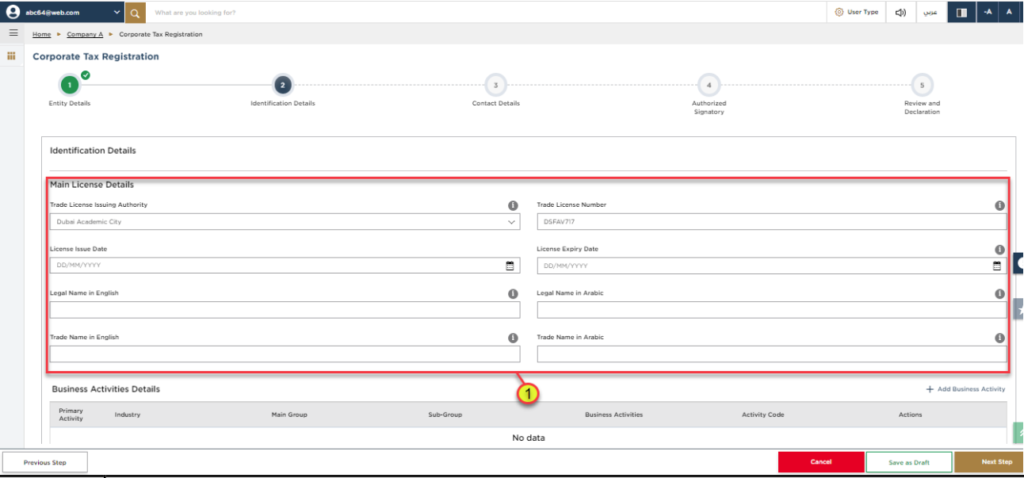Screen dimensions: 1024x478
Task: Click the License Expiry Date field
Action: [x=771, y=266]
